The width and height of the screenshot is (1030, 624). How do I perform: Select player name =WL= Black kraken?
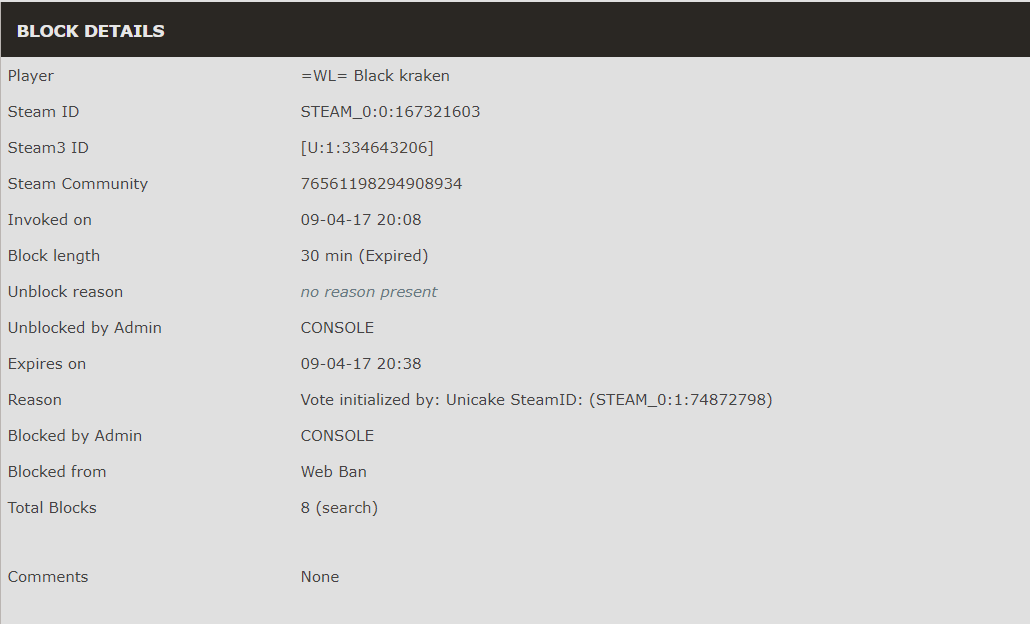(375, 76)
